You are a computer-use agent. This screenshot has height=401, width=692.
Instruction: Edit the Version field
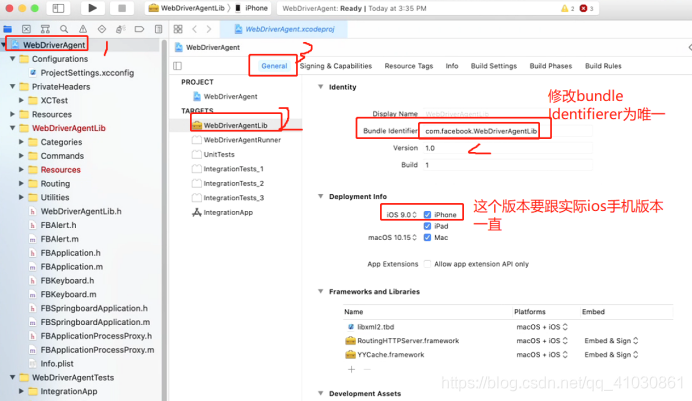(x=508, y=148)
